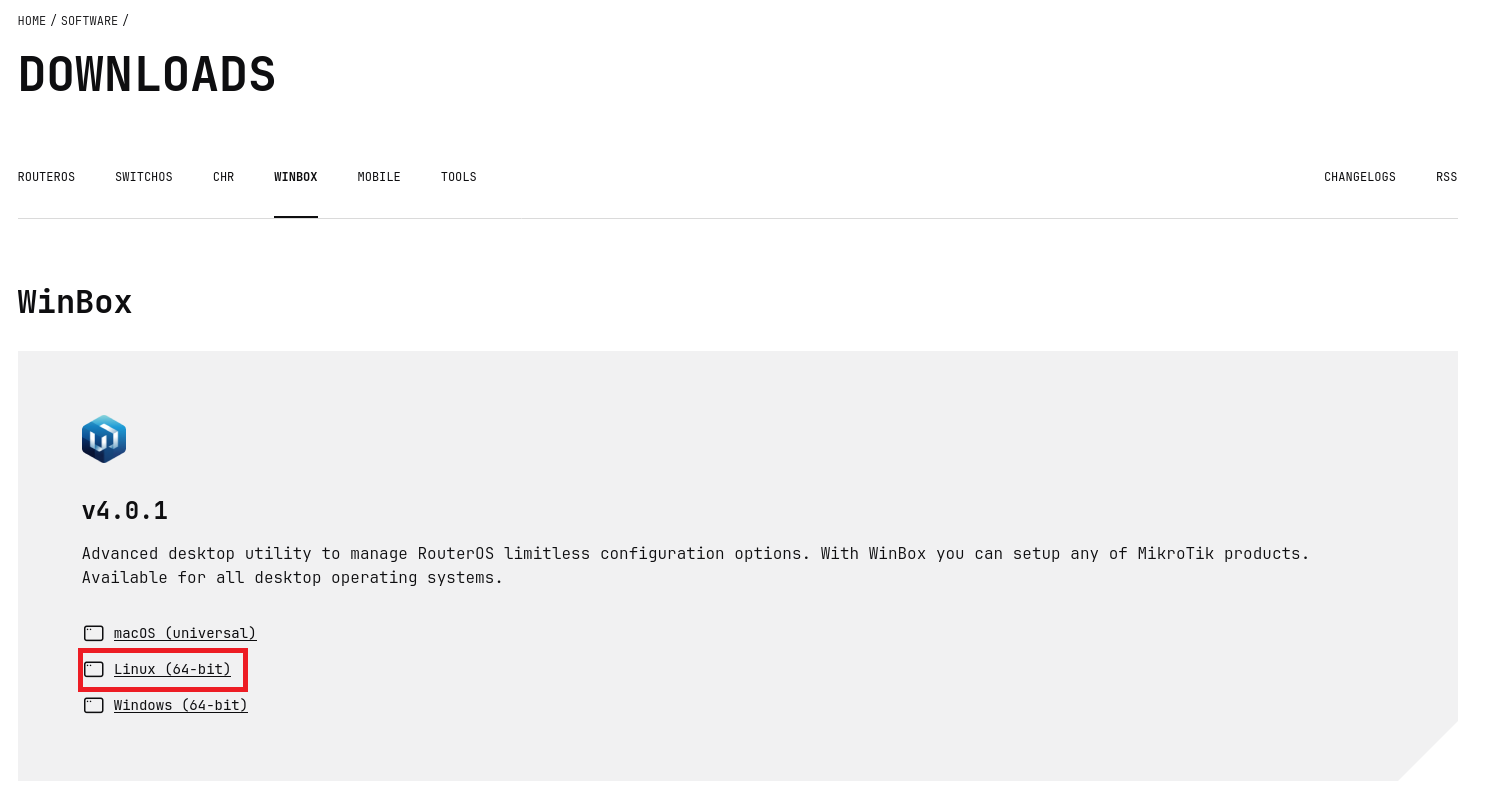
Task: Open the TOOLS downloads section
Action: pos(458,177)
